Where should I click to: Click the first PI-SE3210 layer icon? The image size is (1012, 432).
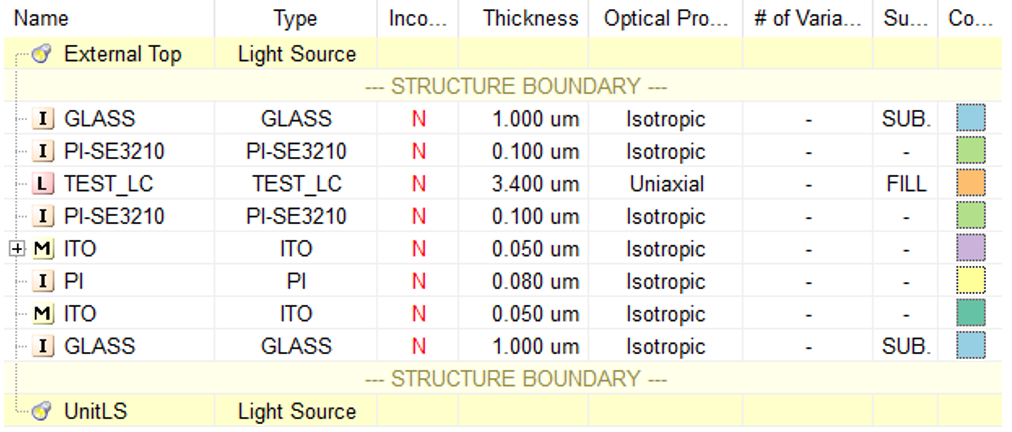click(x=44, y=152)
